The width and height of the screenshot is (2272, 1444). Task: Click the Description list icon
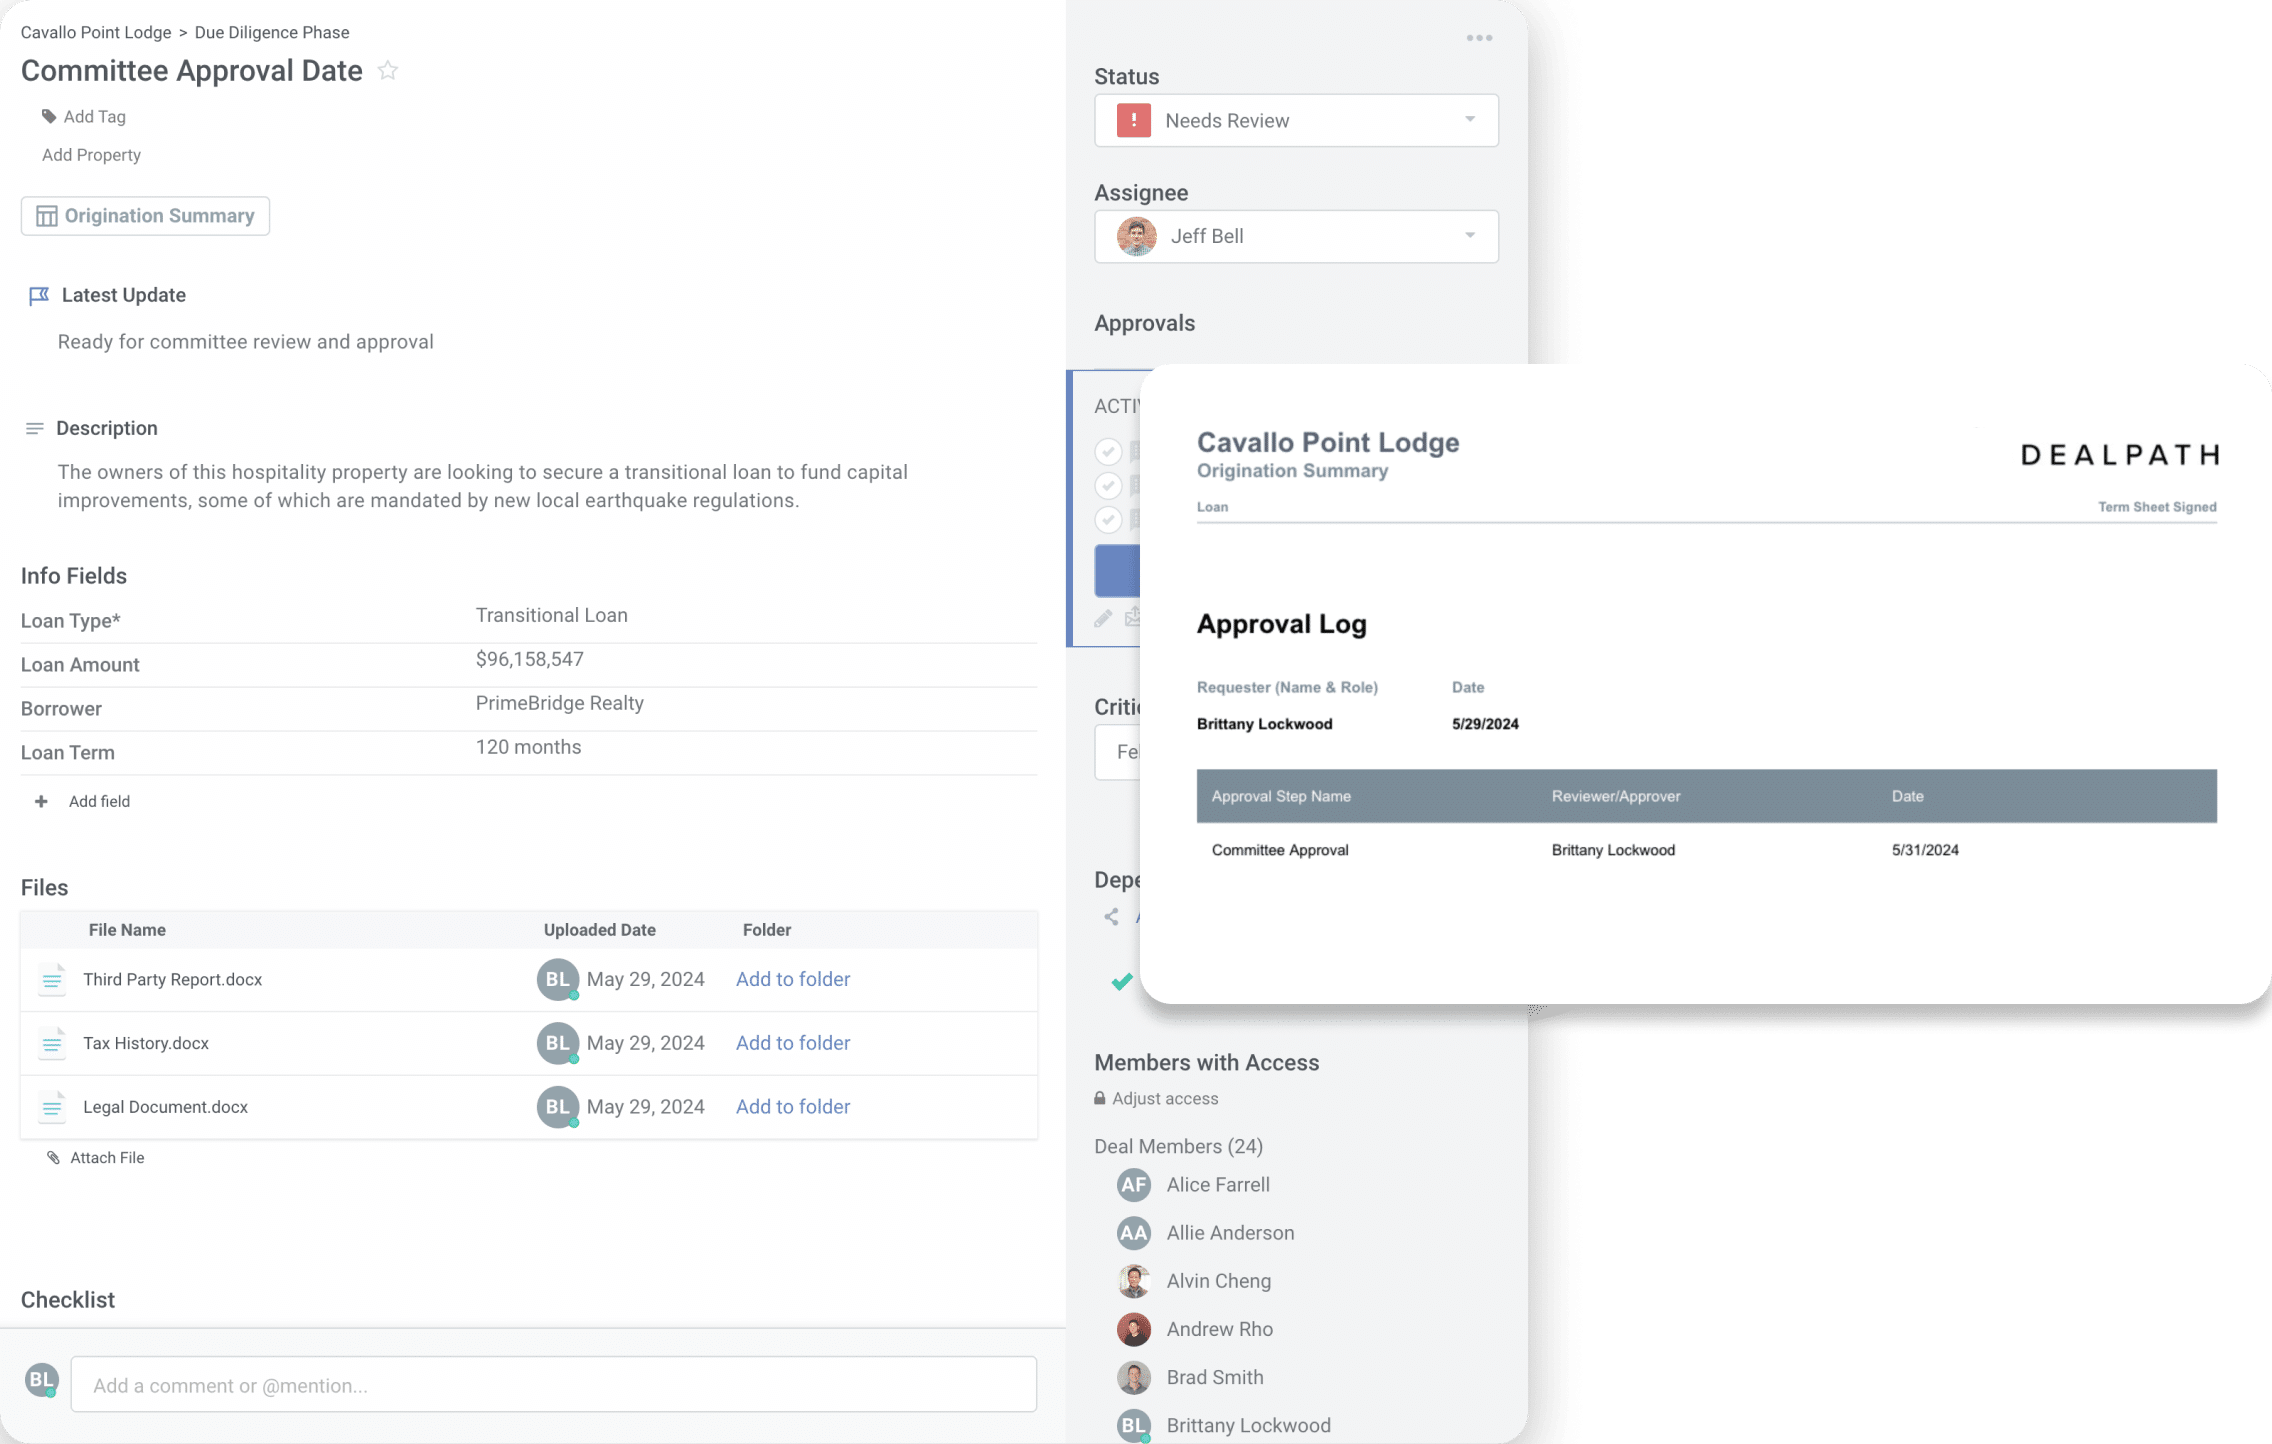(33, 429)
